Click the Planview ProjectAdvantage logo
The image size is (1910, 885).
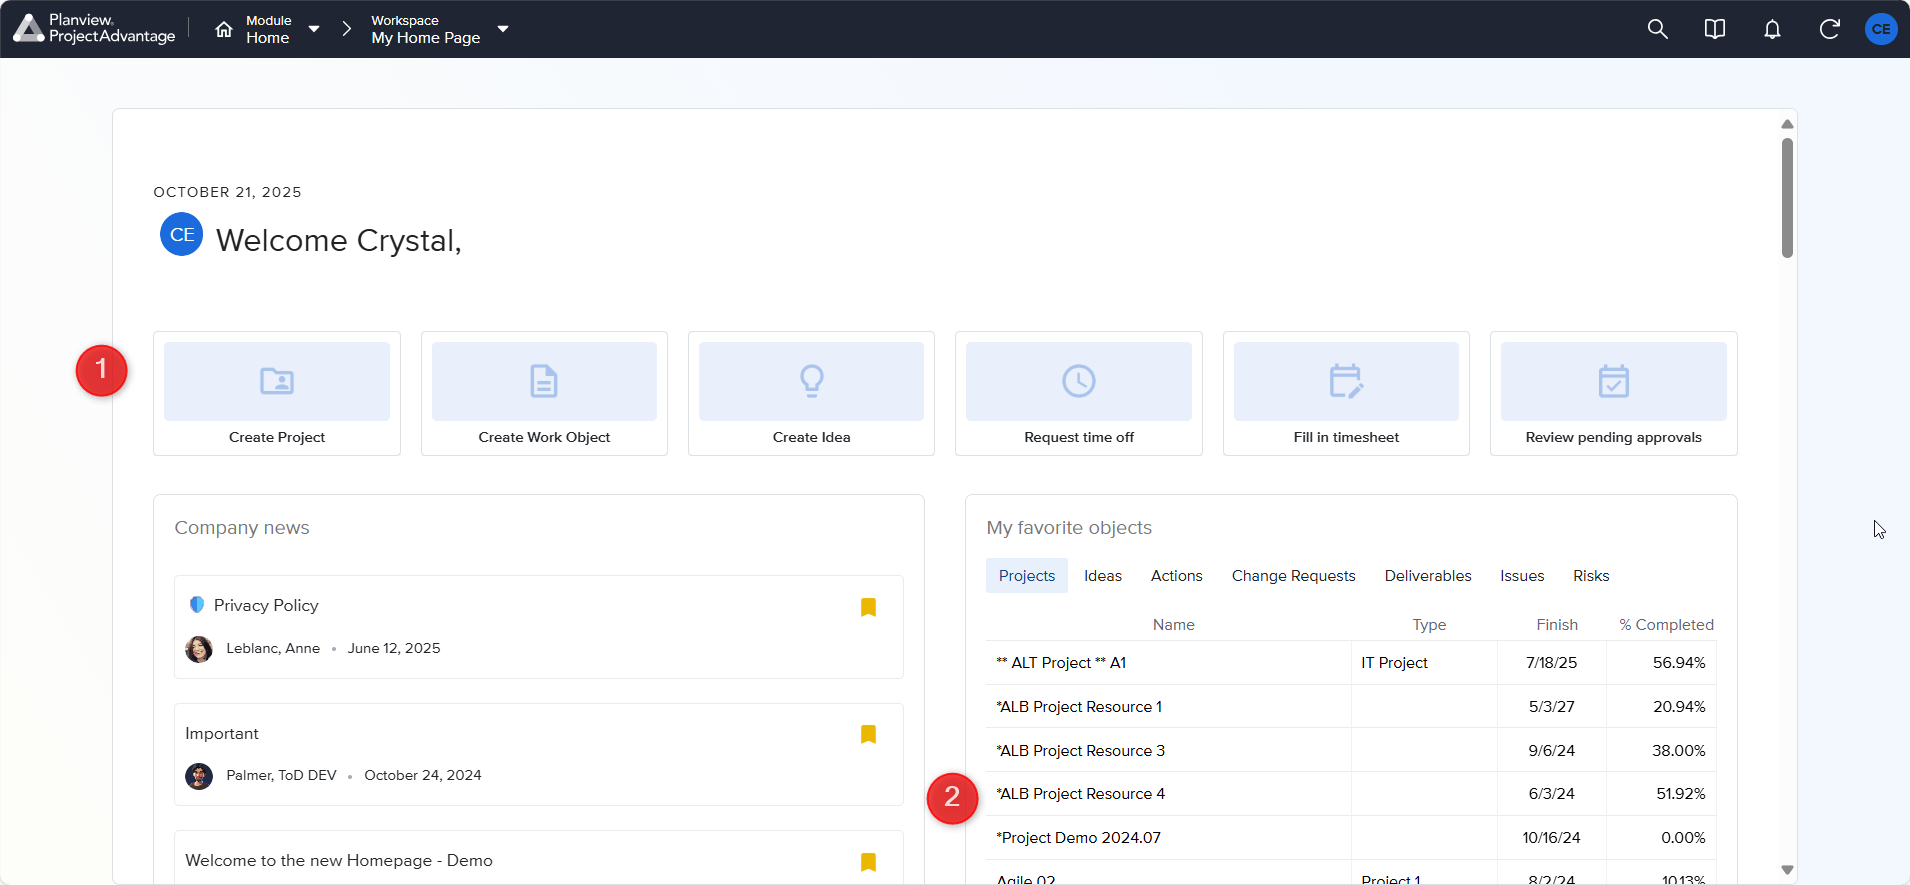coord(94,29)
